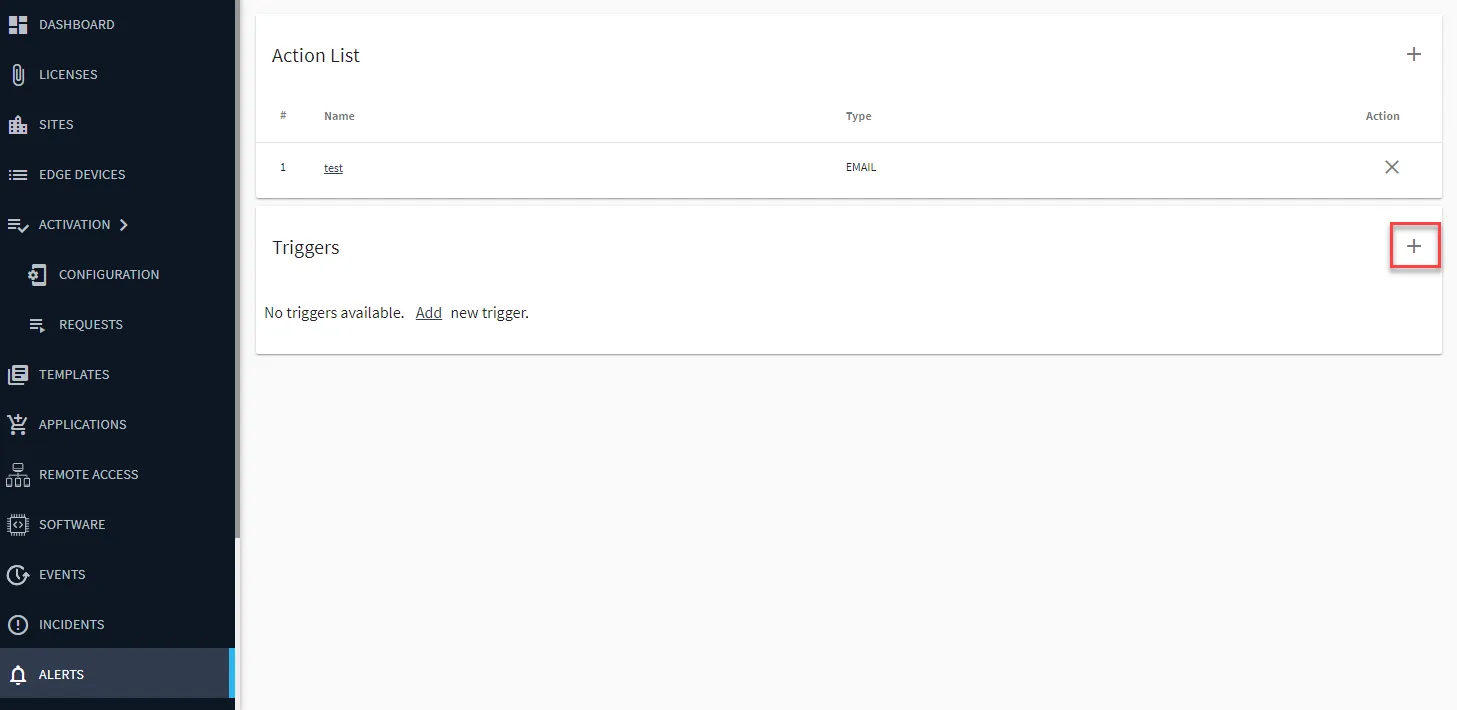
Task: Click the Alerts bell icon
Action: [18, 675]
